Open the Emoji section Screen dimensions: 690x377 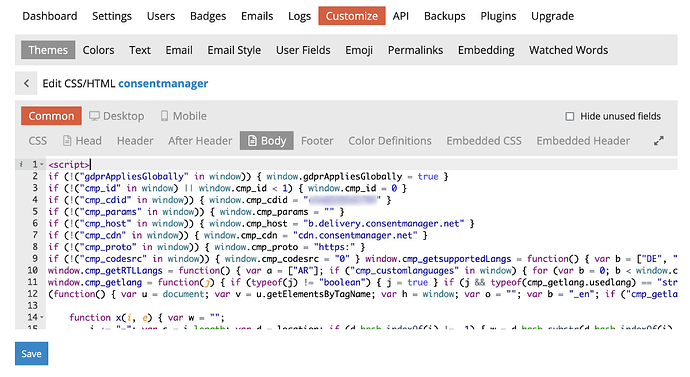pyautogui.click(x=359, y=50)
